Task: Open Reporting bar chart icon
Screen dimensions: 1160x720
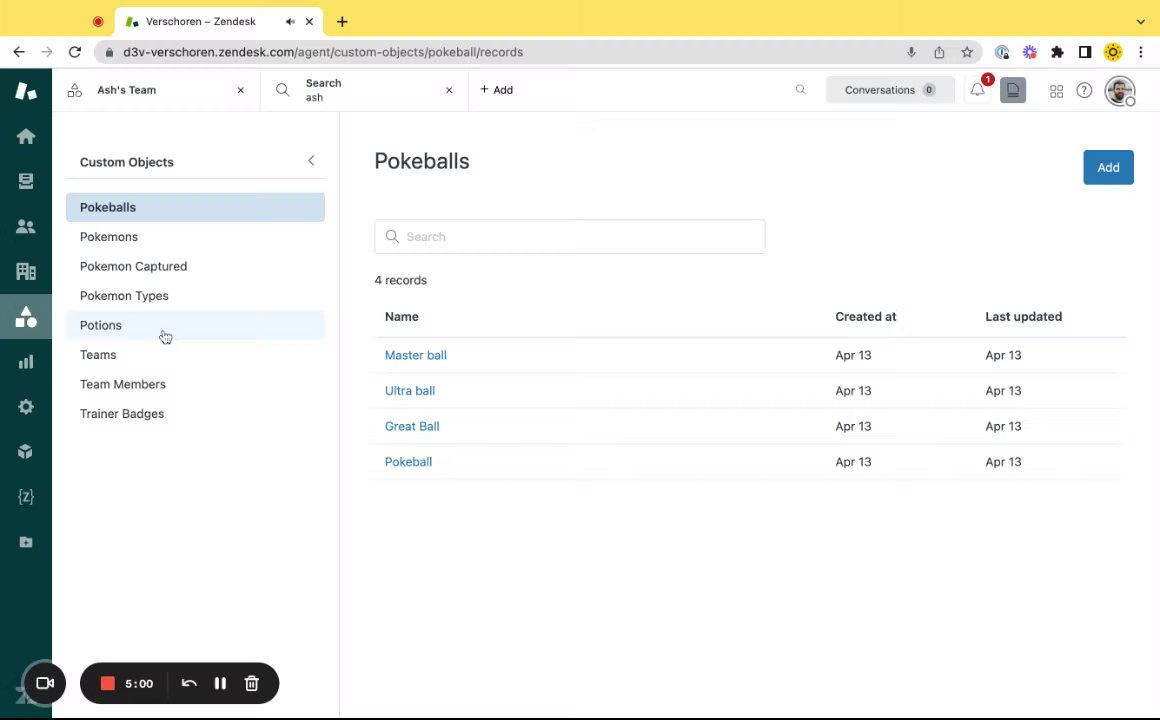Action: tap(26, 362)
